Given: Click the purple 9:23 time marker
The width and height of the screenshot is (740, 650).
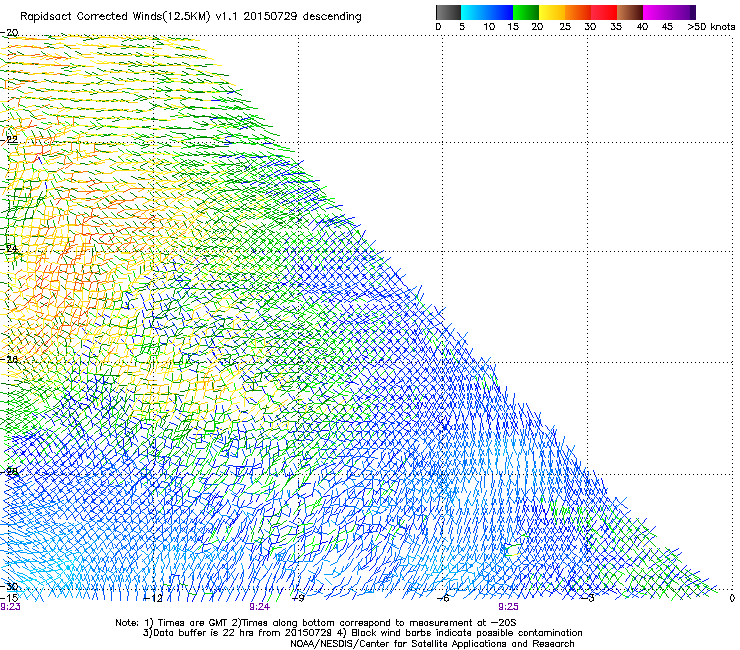Looking at the screenshot, I should coord(10,607).
